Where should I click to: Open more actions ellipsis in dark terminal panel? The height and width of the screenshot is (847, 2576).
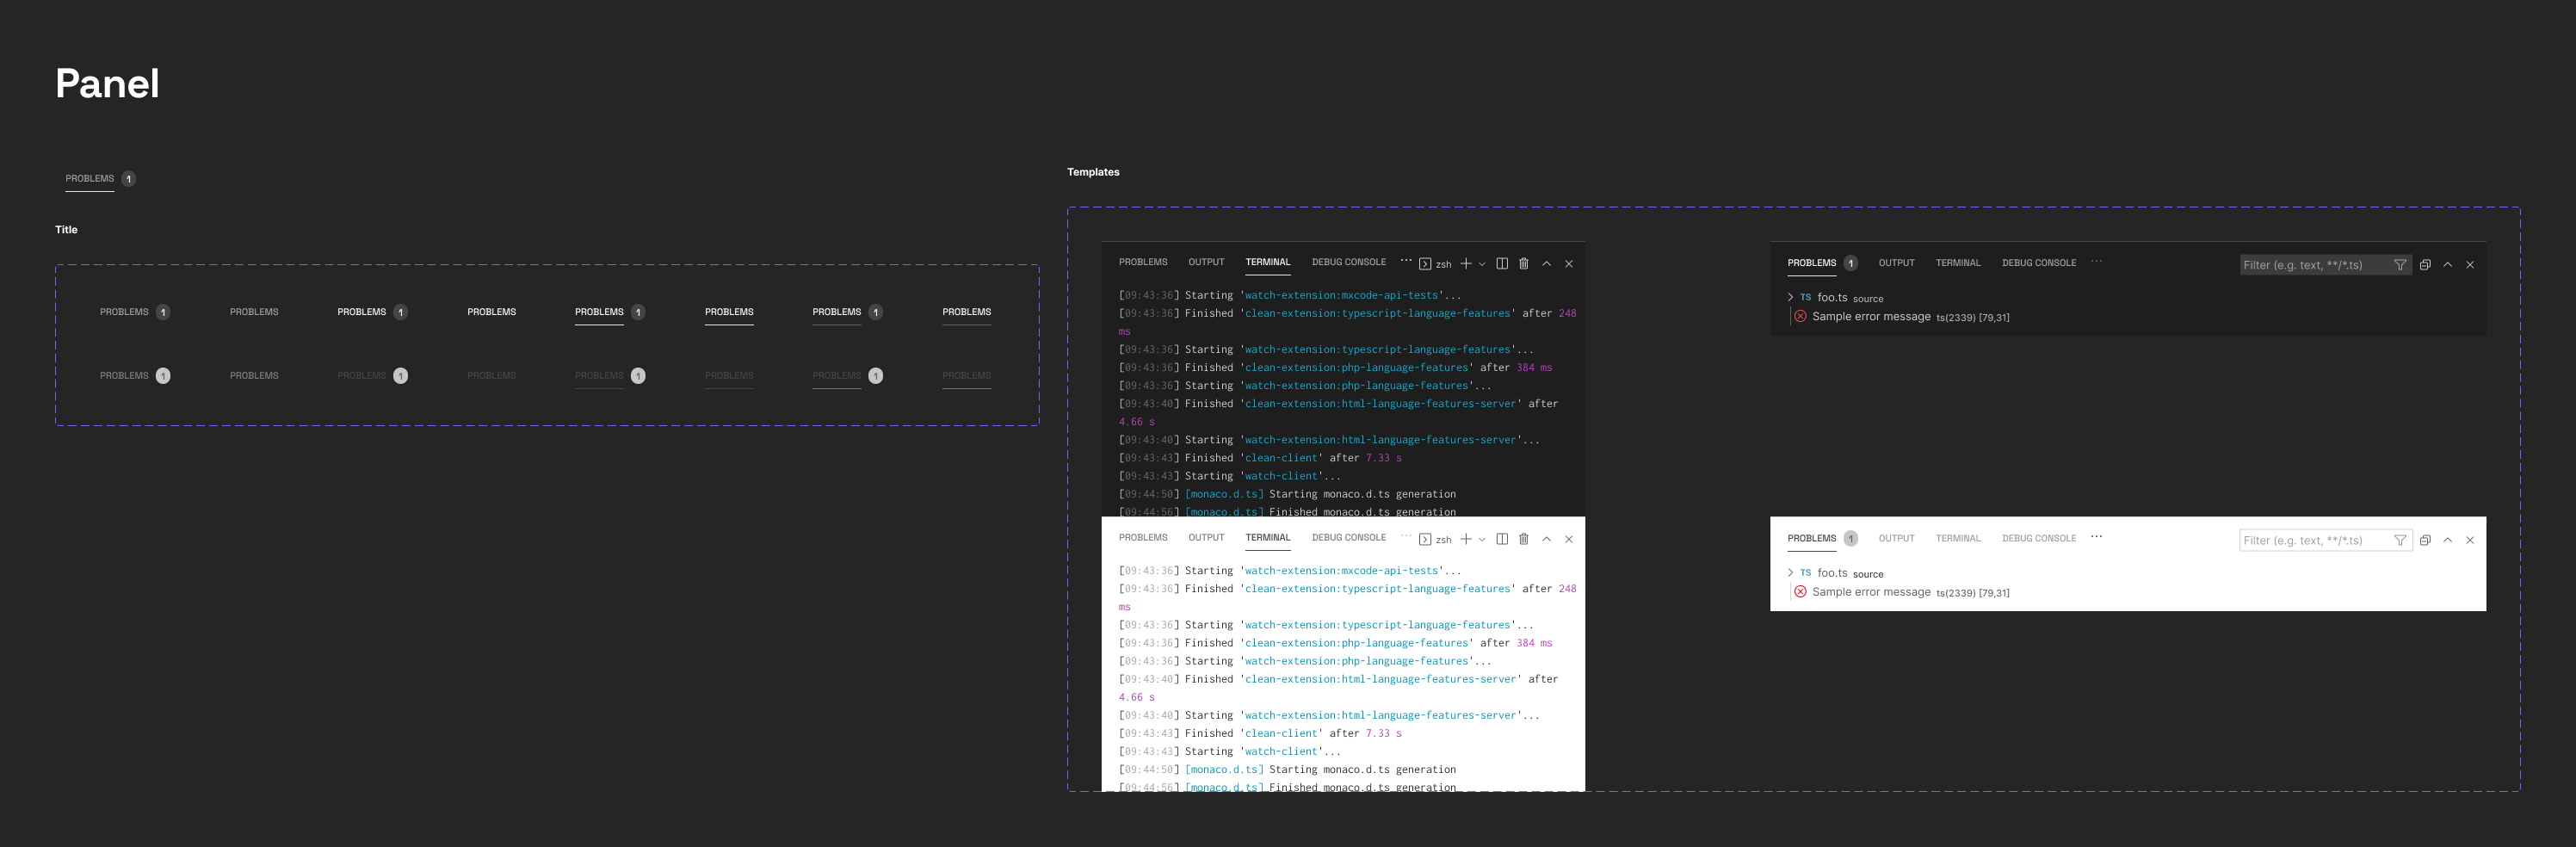[1406, 261]
